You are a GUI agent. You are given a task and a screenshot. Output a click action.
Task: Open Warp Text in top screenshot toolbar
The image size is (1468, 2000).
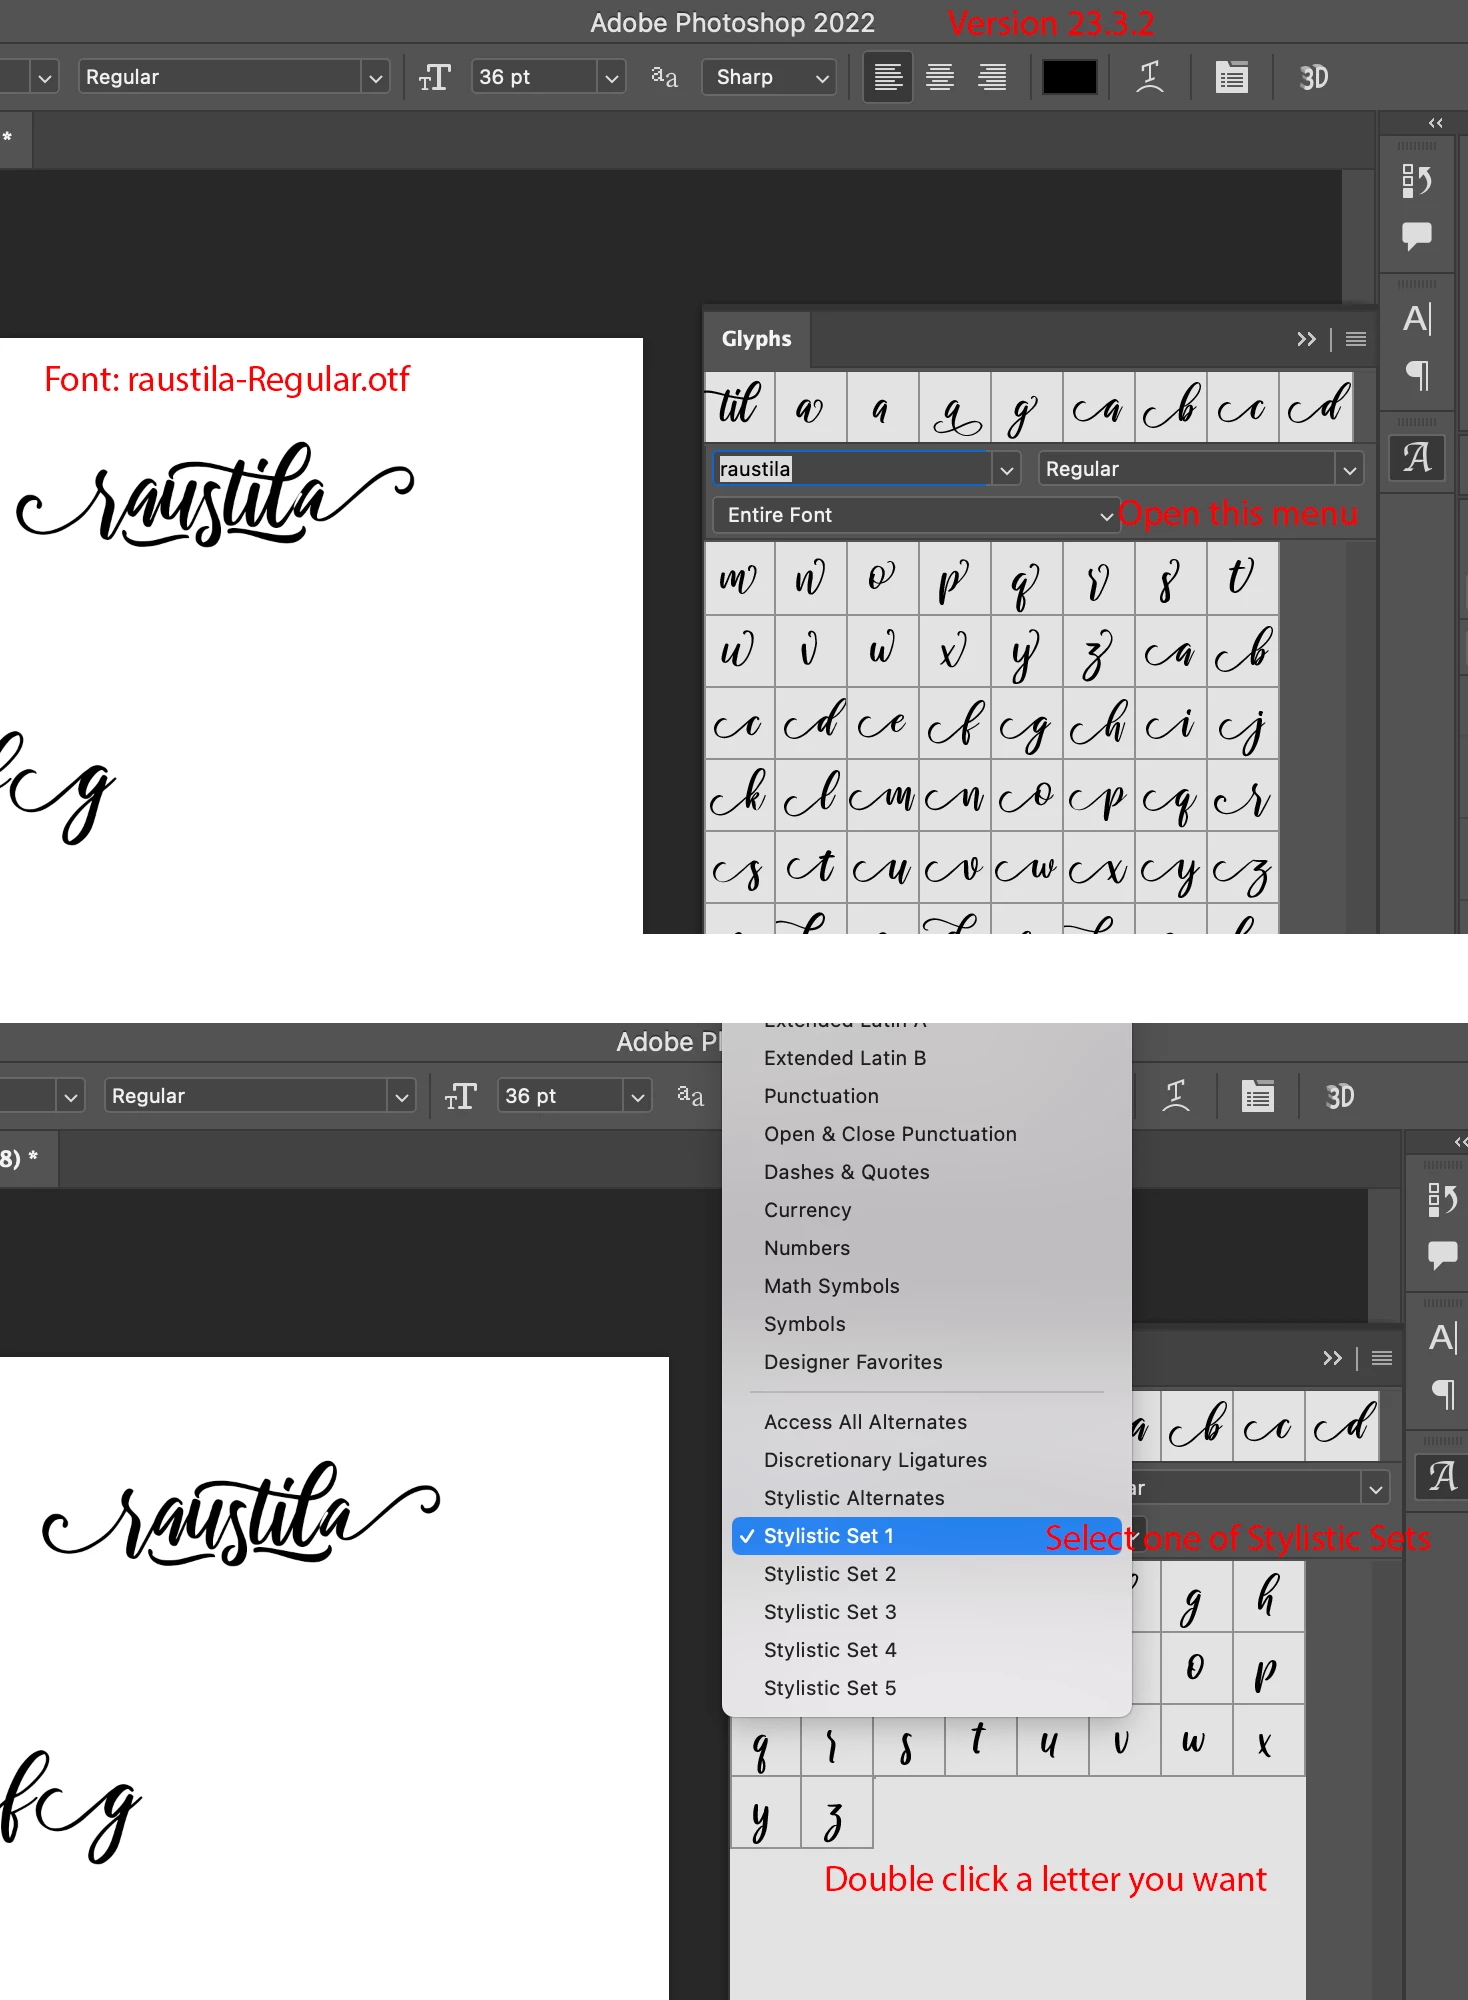point(1150,77)
